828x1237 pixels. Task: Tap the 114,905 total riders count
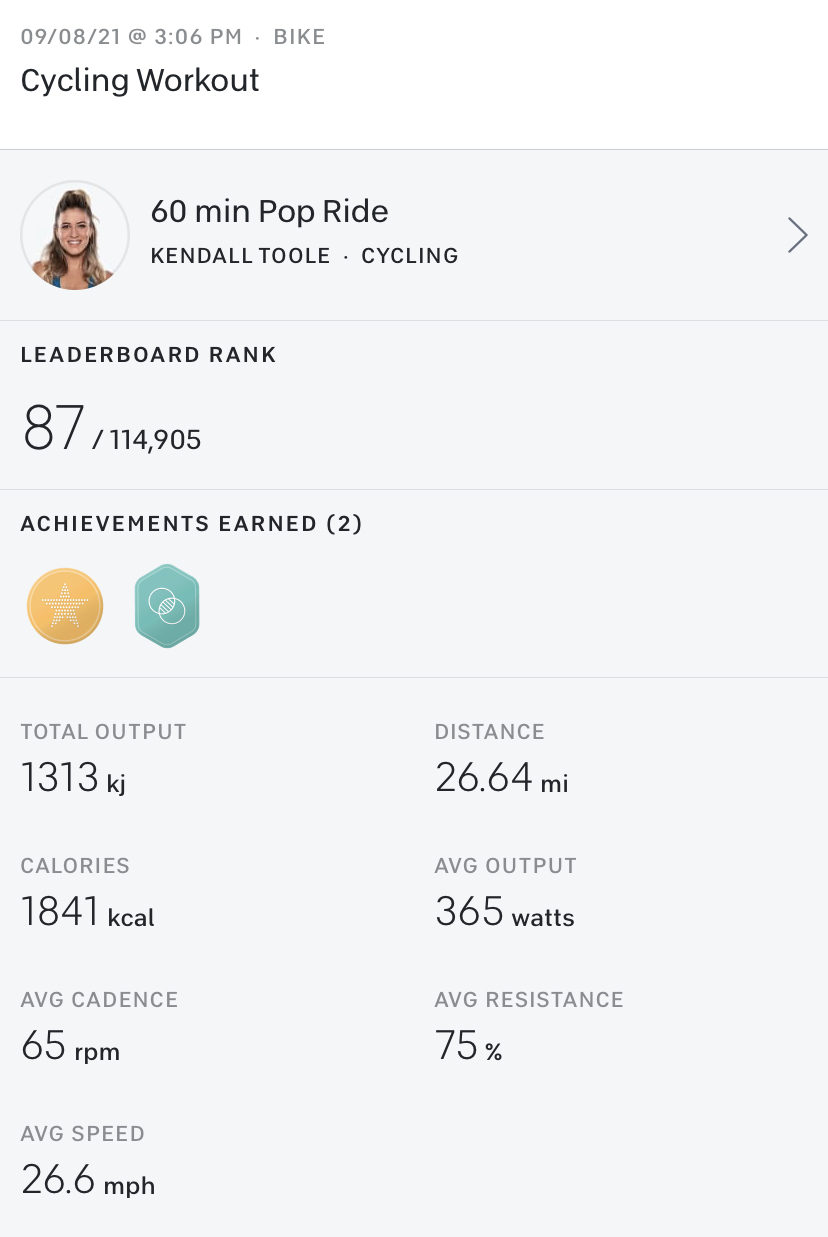tap(154, 440)
